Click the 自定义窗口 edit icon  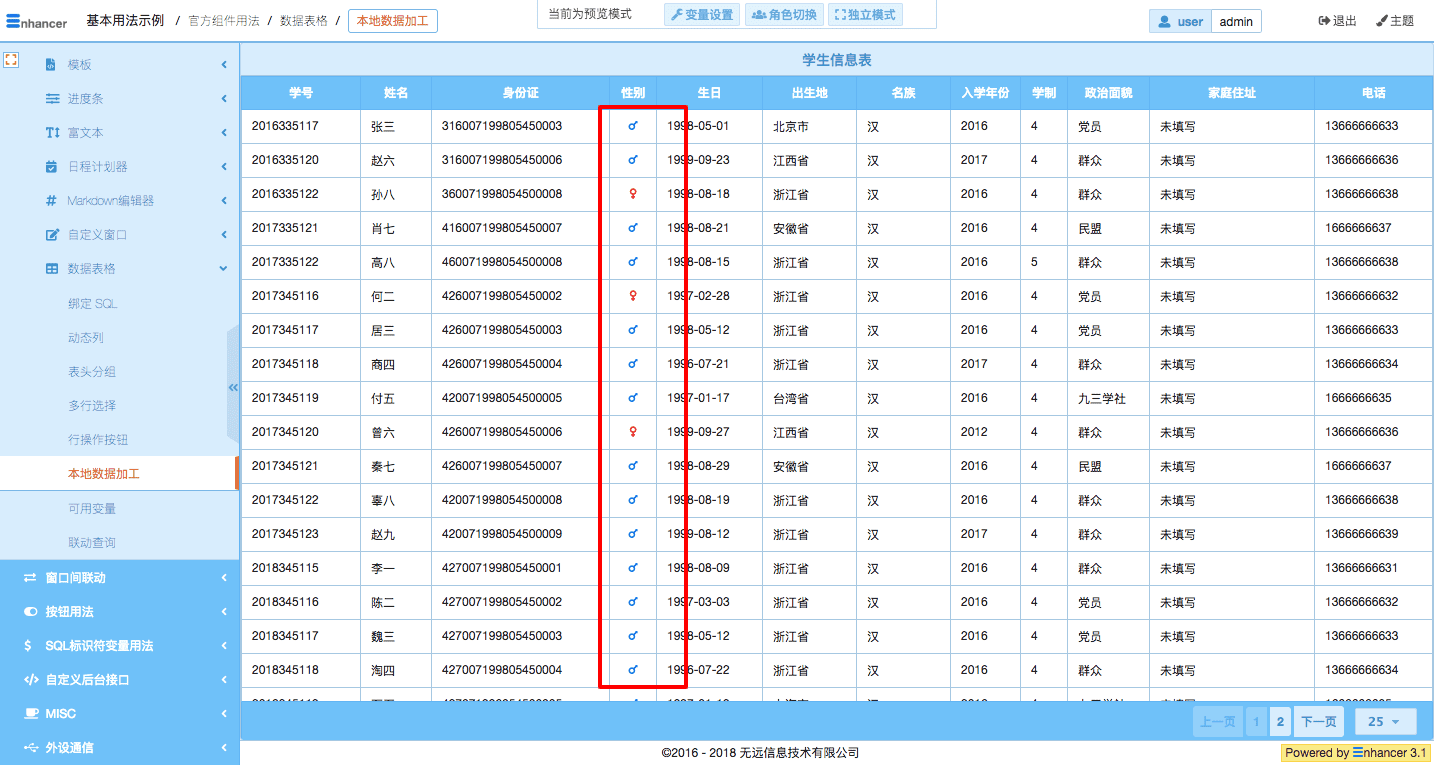point(52,235)
